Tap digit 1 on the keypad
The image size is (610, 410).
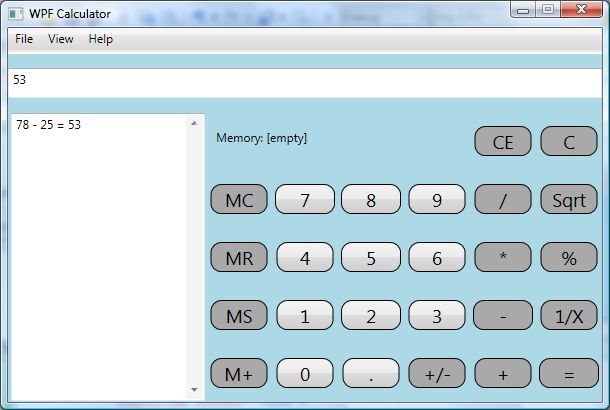point(305,315)
